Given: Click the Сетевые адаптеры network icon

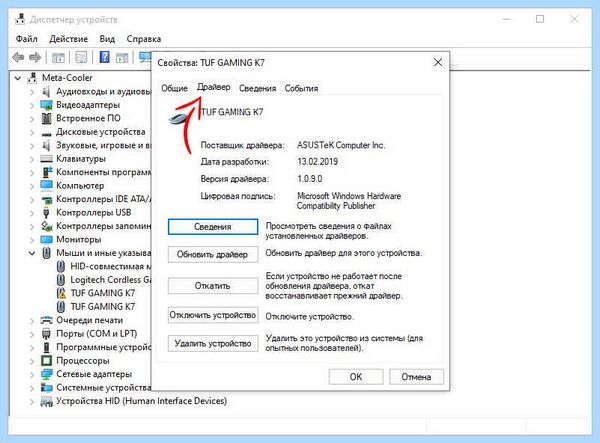Looking at the screenshot, I should [46, 374].
